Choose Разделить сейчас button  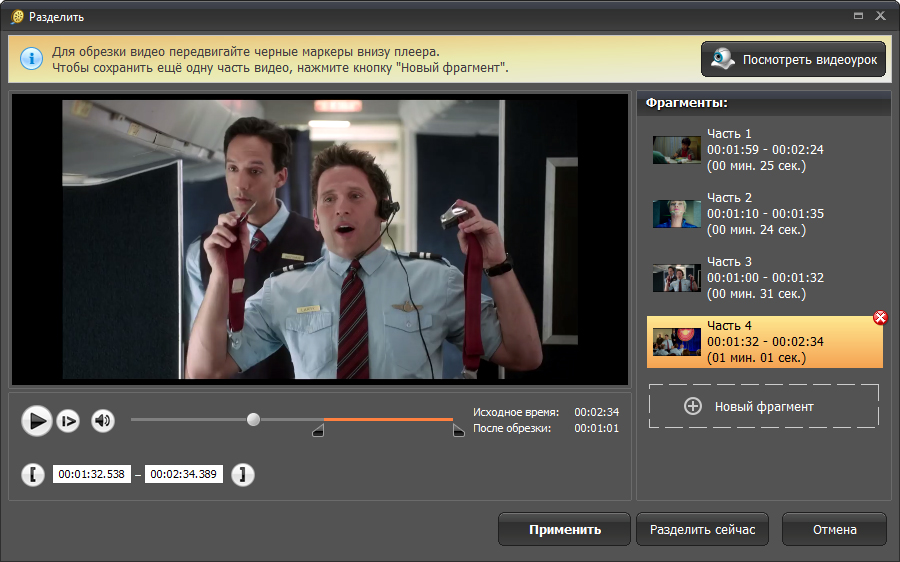(x=702, y=529)
